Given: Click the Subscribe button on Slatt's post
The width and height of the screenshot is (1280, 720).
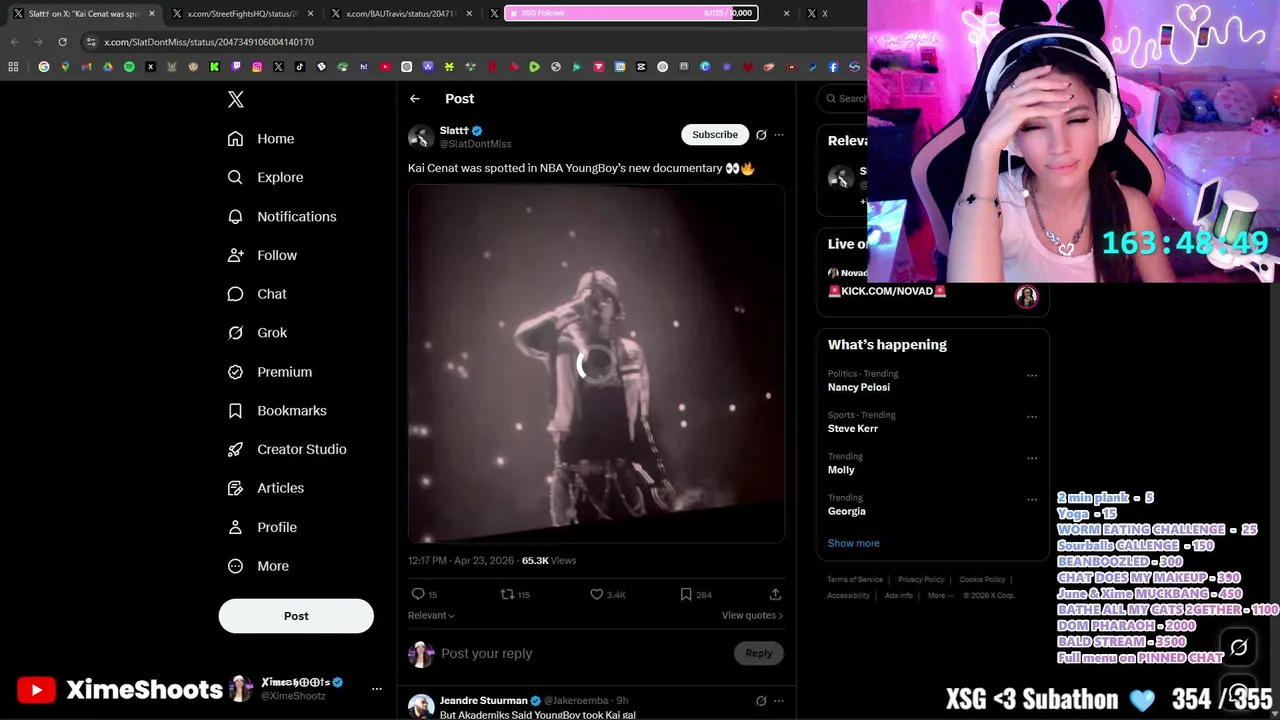Looking at the screenshot, I should click(715, 134).
